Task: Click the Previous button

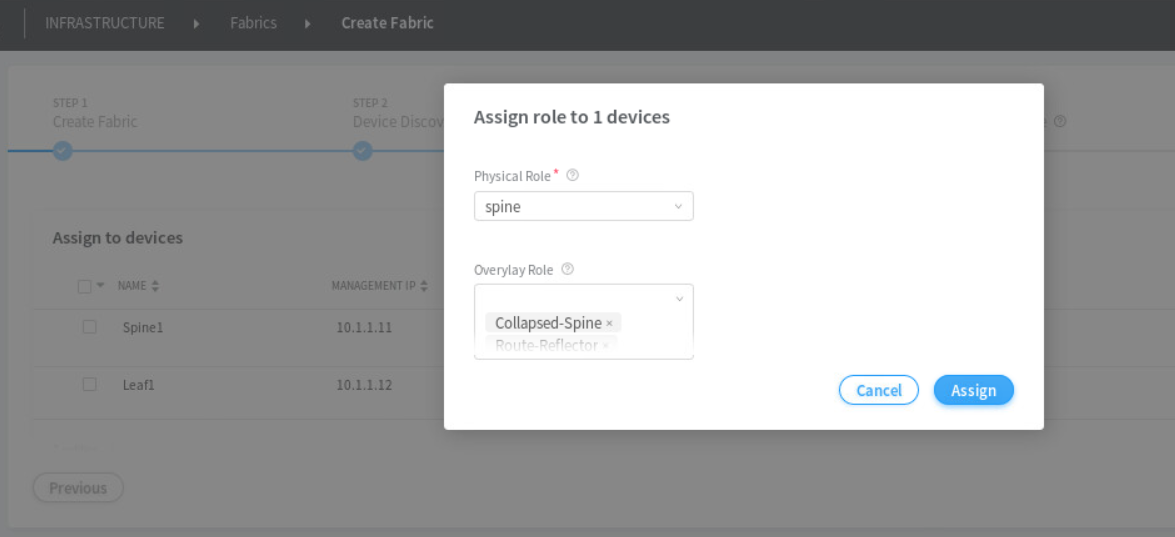Action: pos(78,488)
